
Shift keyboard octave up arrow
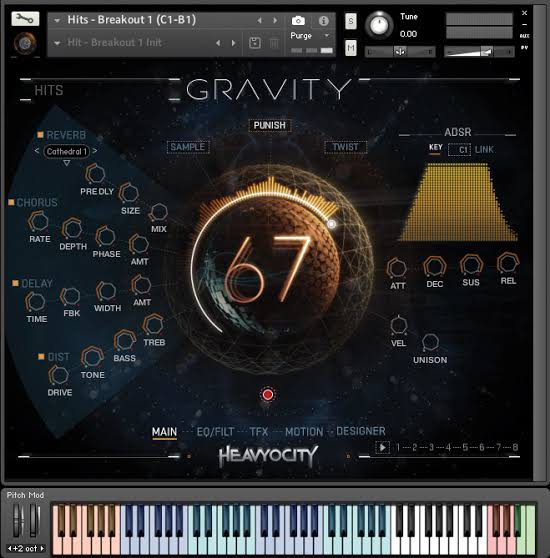tap(43, 548)
